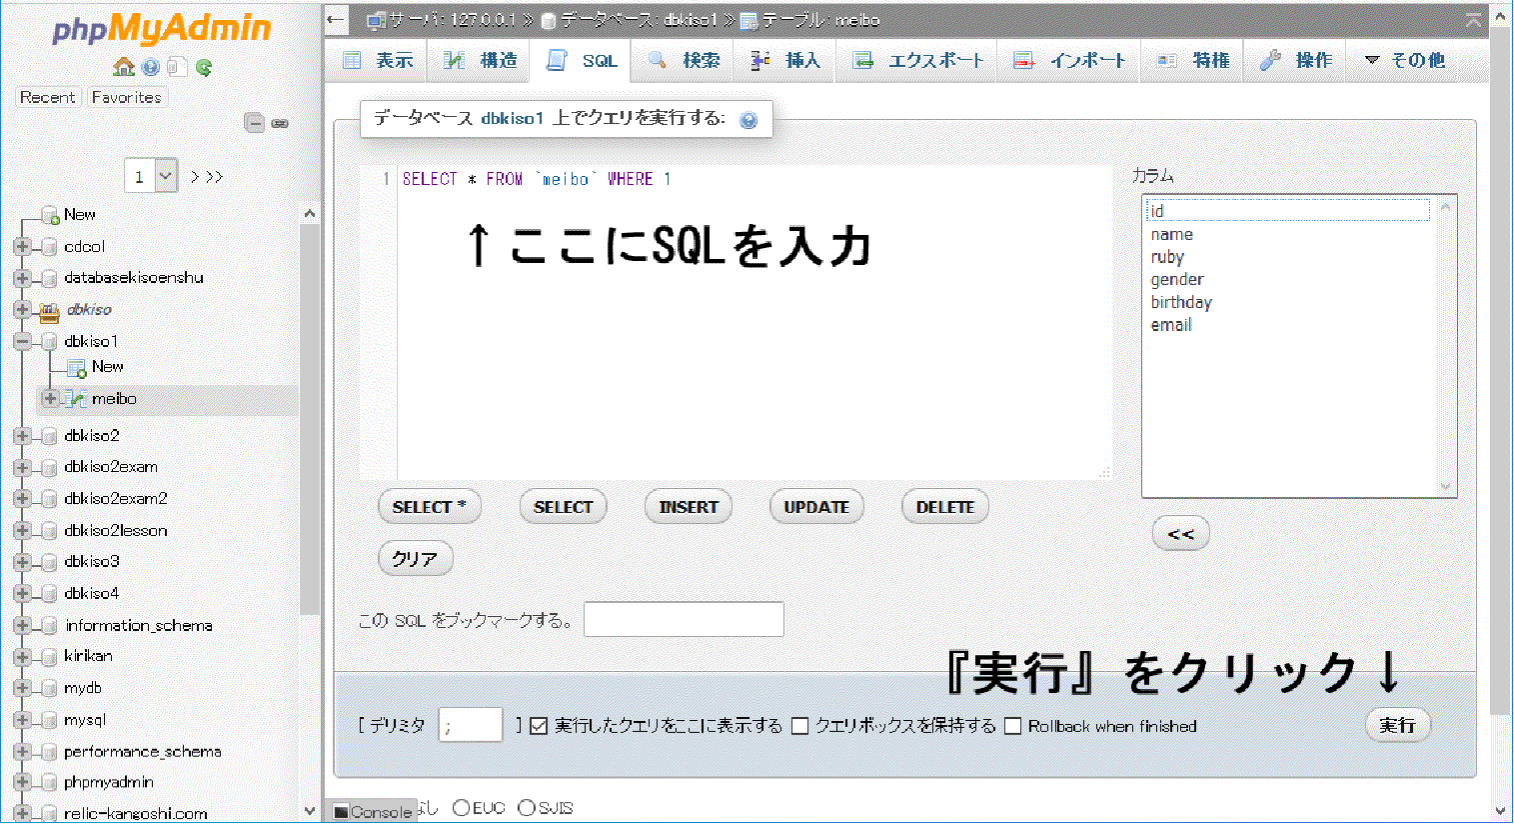Screen dimensions: 1514x824
Task: Open the その他 more tabs menu
Action: point(1405,60)
